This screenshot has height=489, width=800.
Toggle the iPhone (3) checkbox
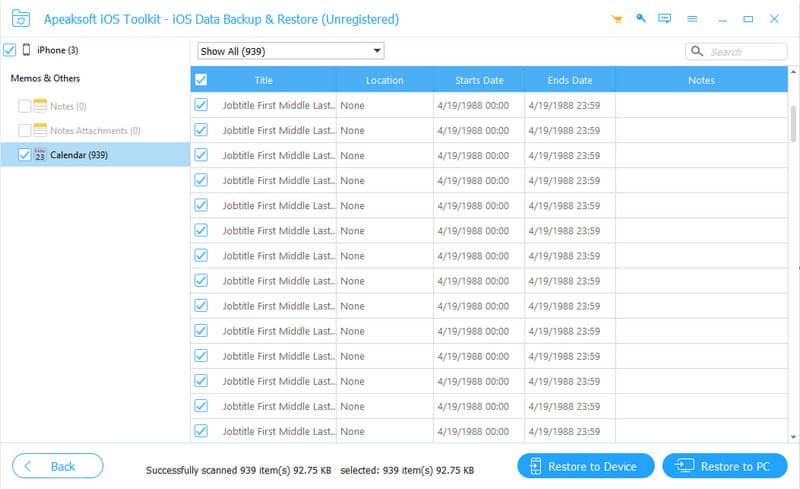pos(9,50)
